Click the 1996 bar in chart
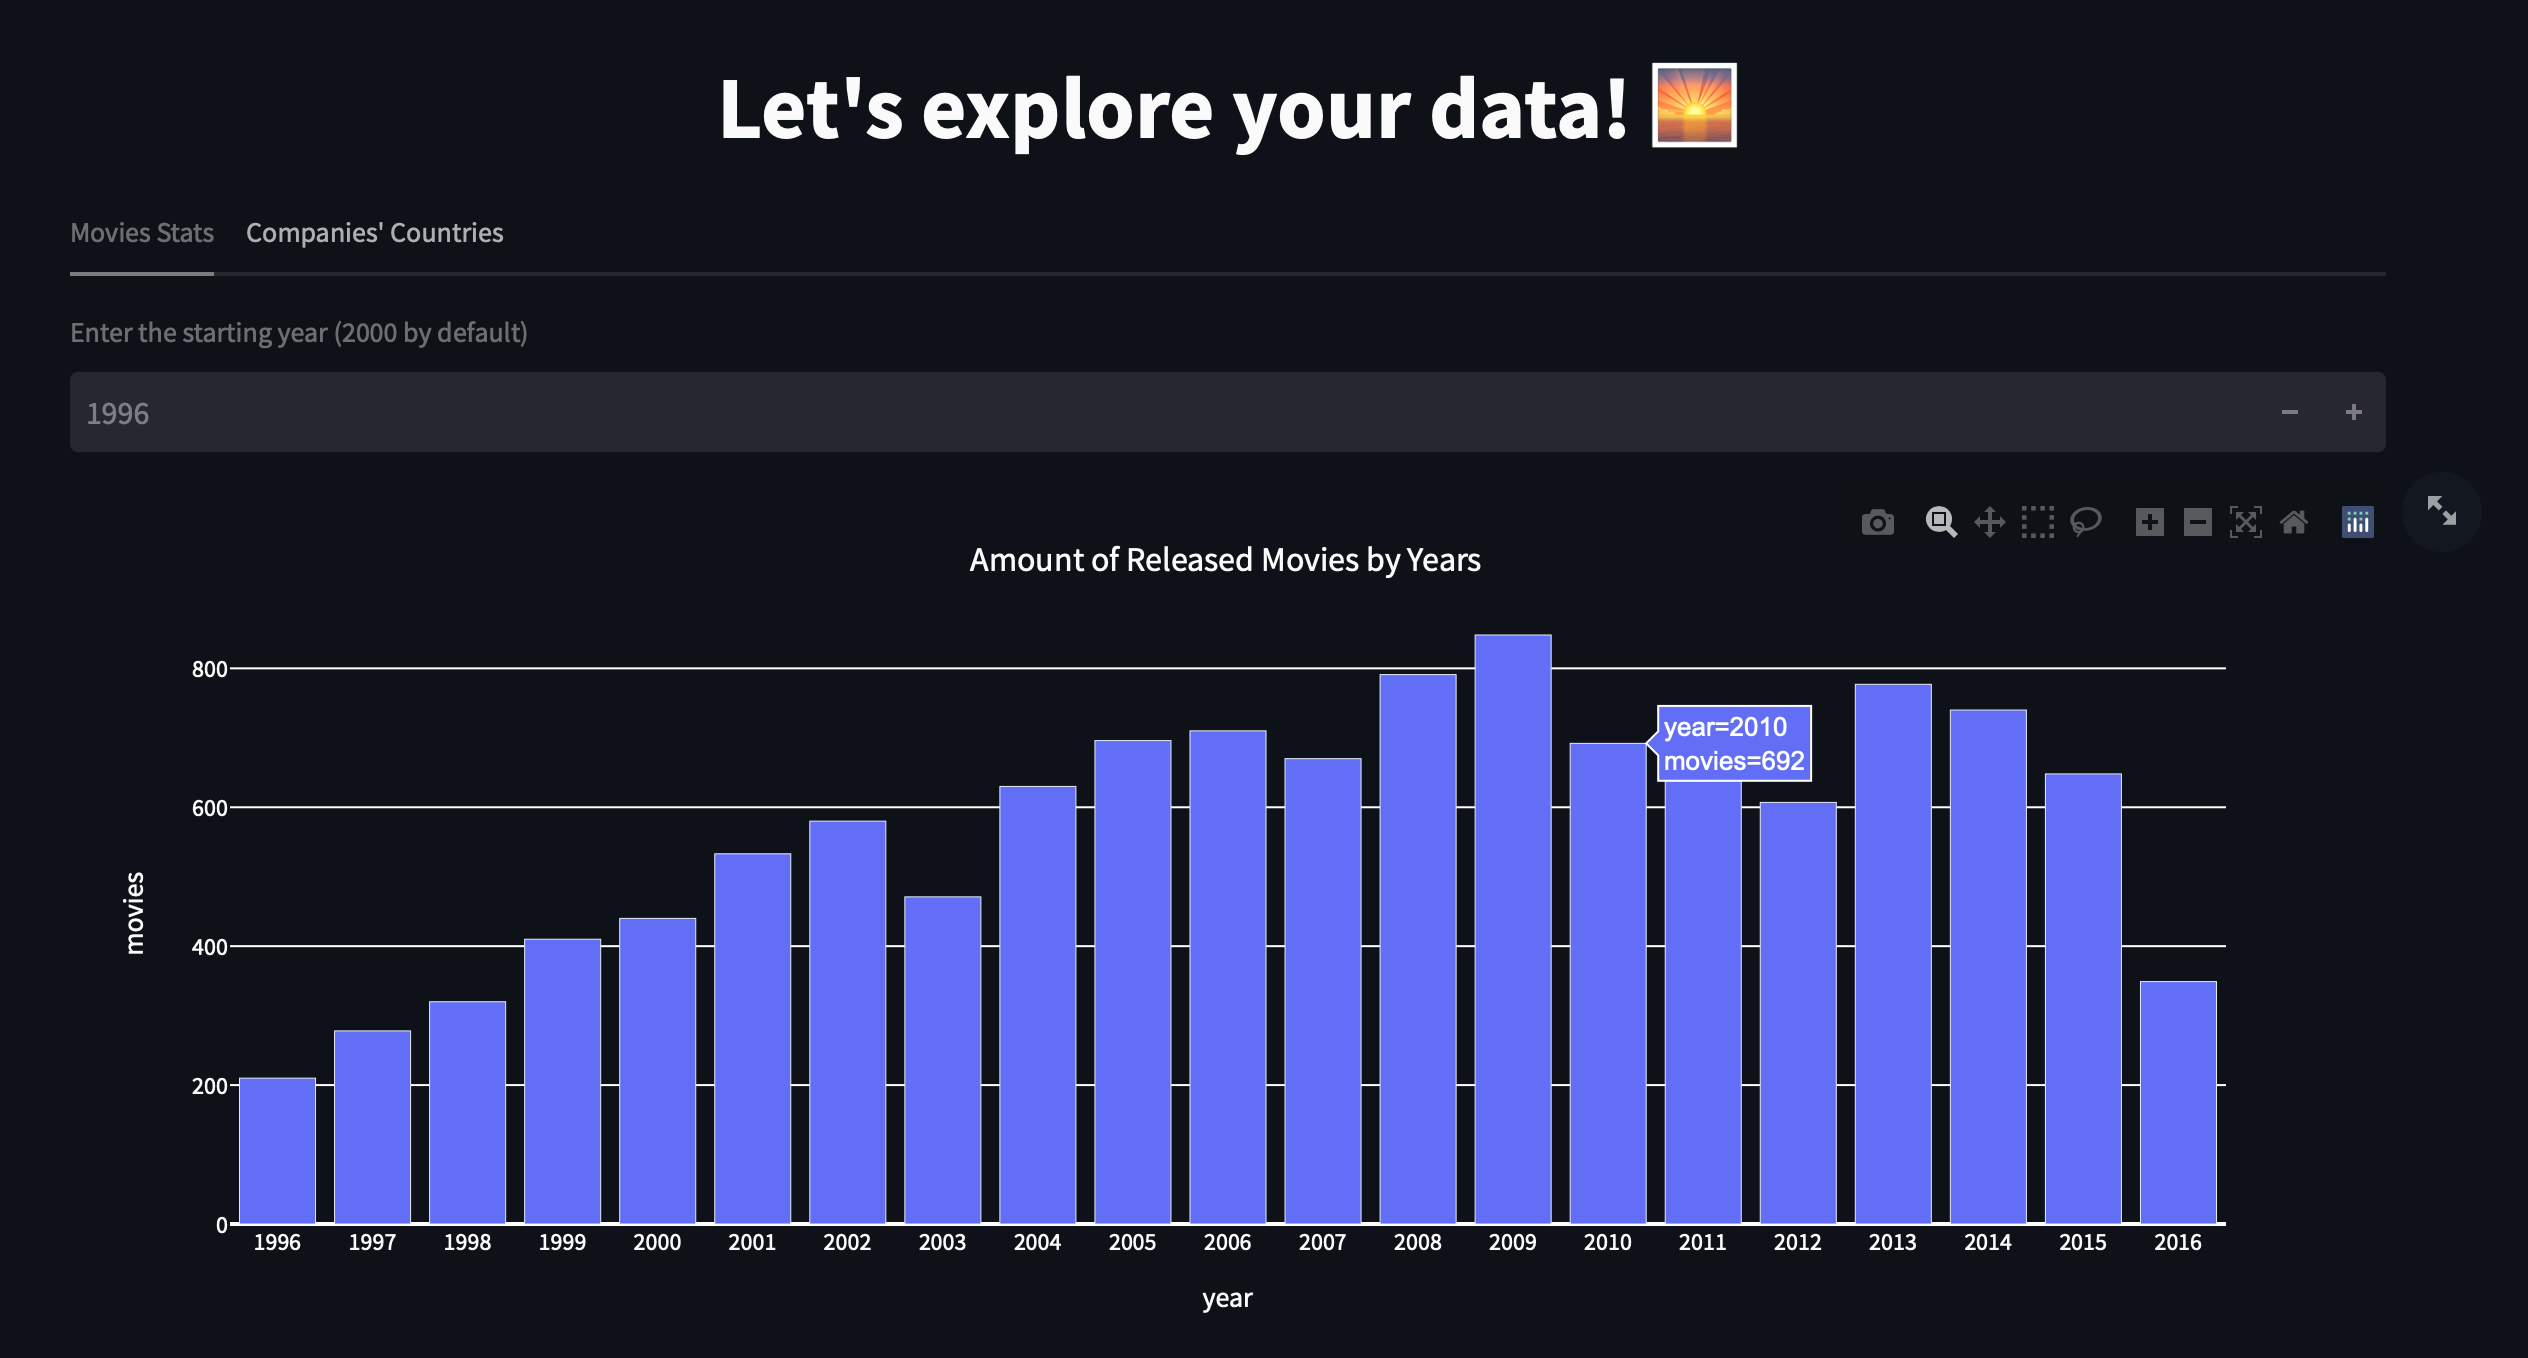The image size is (2528, 1358). (x=277, y=1150)
